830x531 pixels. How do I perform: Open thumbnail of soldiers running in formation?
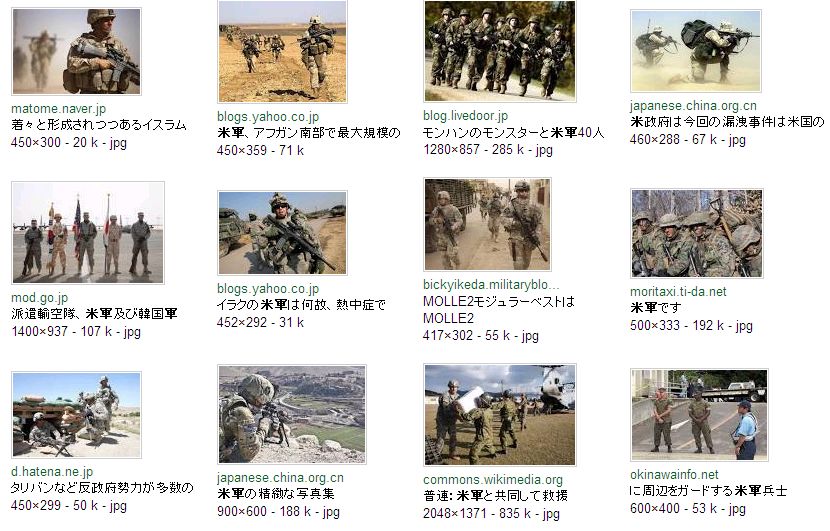(500, 51)
